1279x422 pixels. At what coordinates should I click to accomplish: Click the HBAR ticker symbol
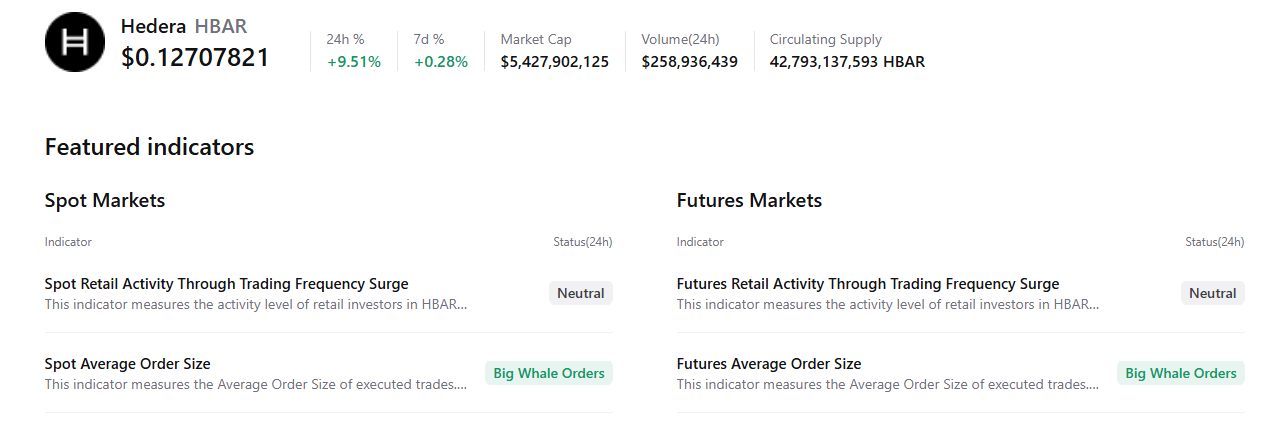(221, 27)
